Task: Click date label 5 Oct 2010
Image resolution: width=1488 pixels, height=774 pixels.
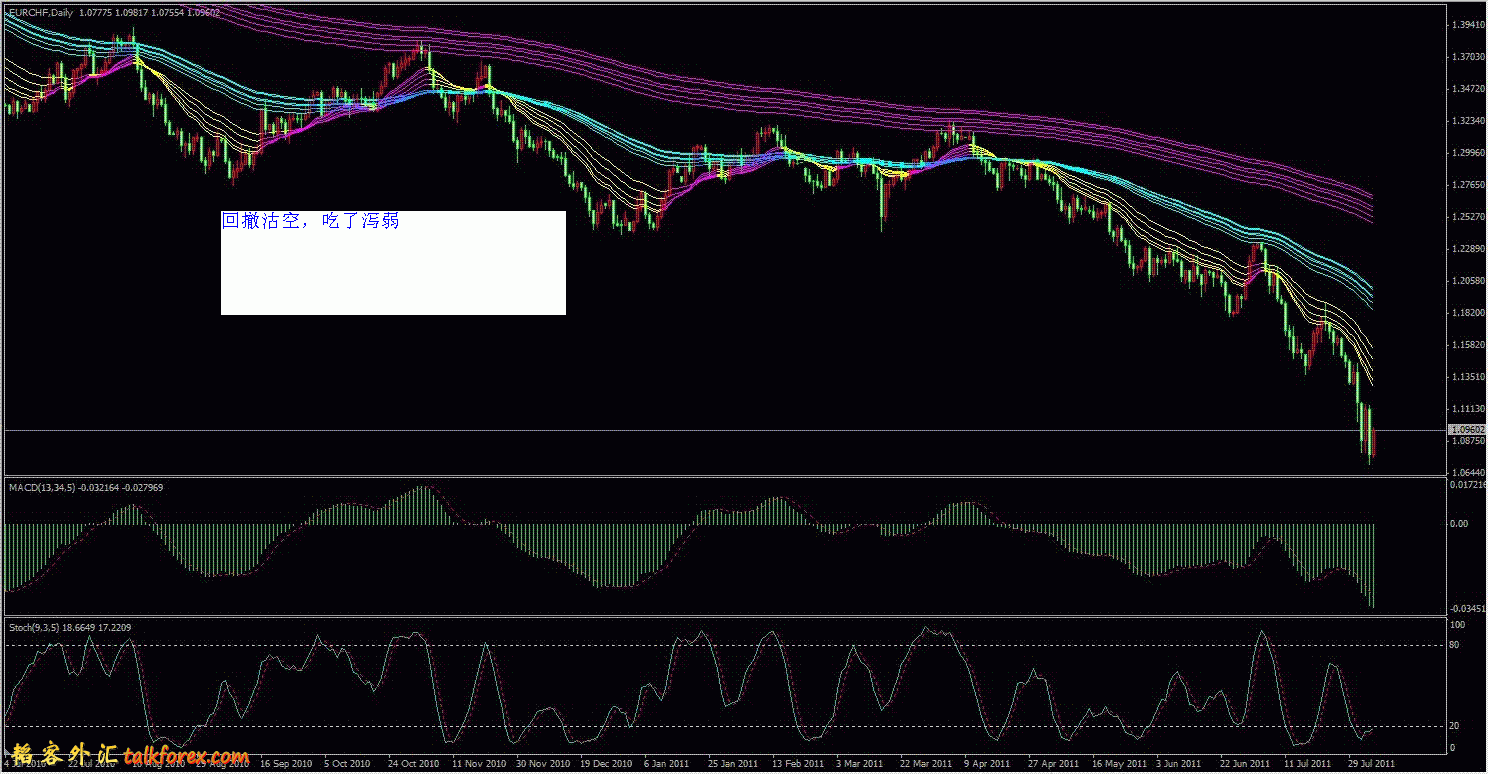Action: click(348, 763)
